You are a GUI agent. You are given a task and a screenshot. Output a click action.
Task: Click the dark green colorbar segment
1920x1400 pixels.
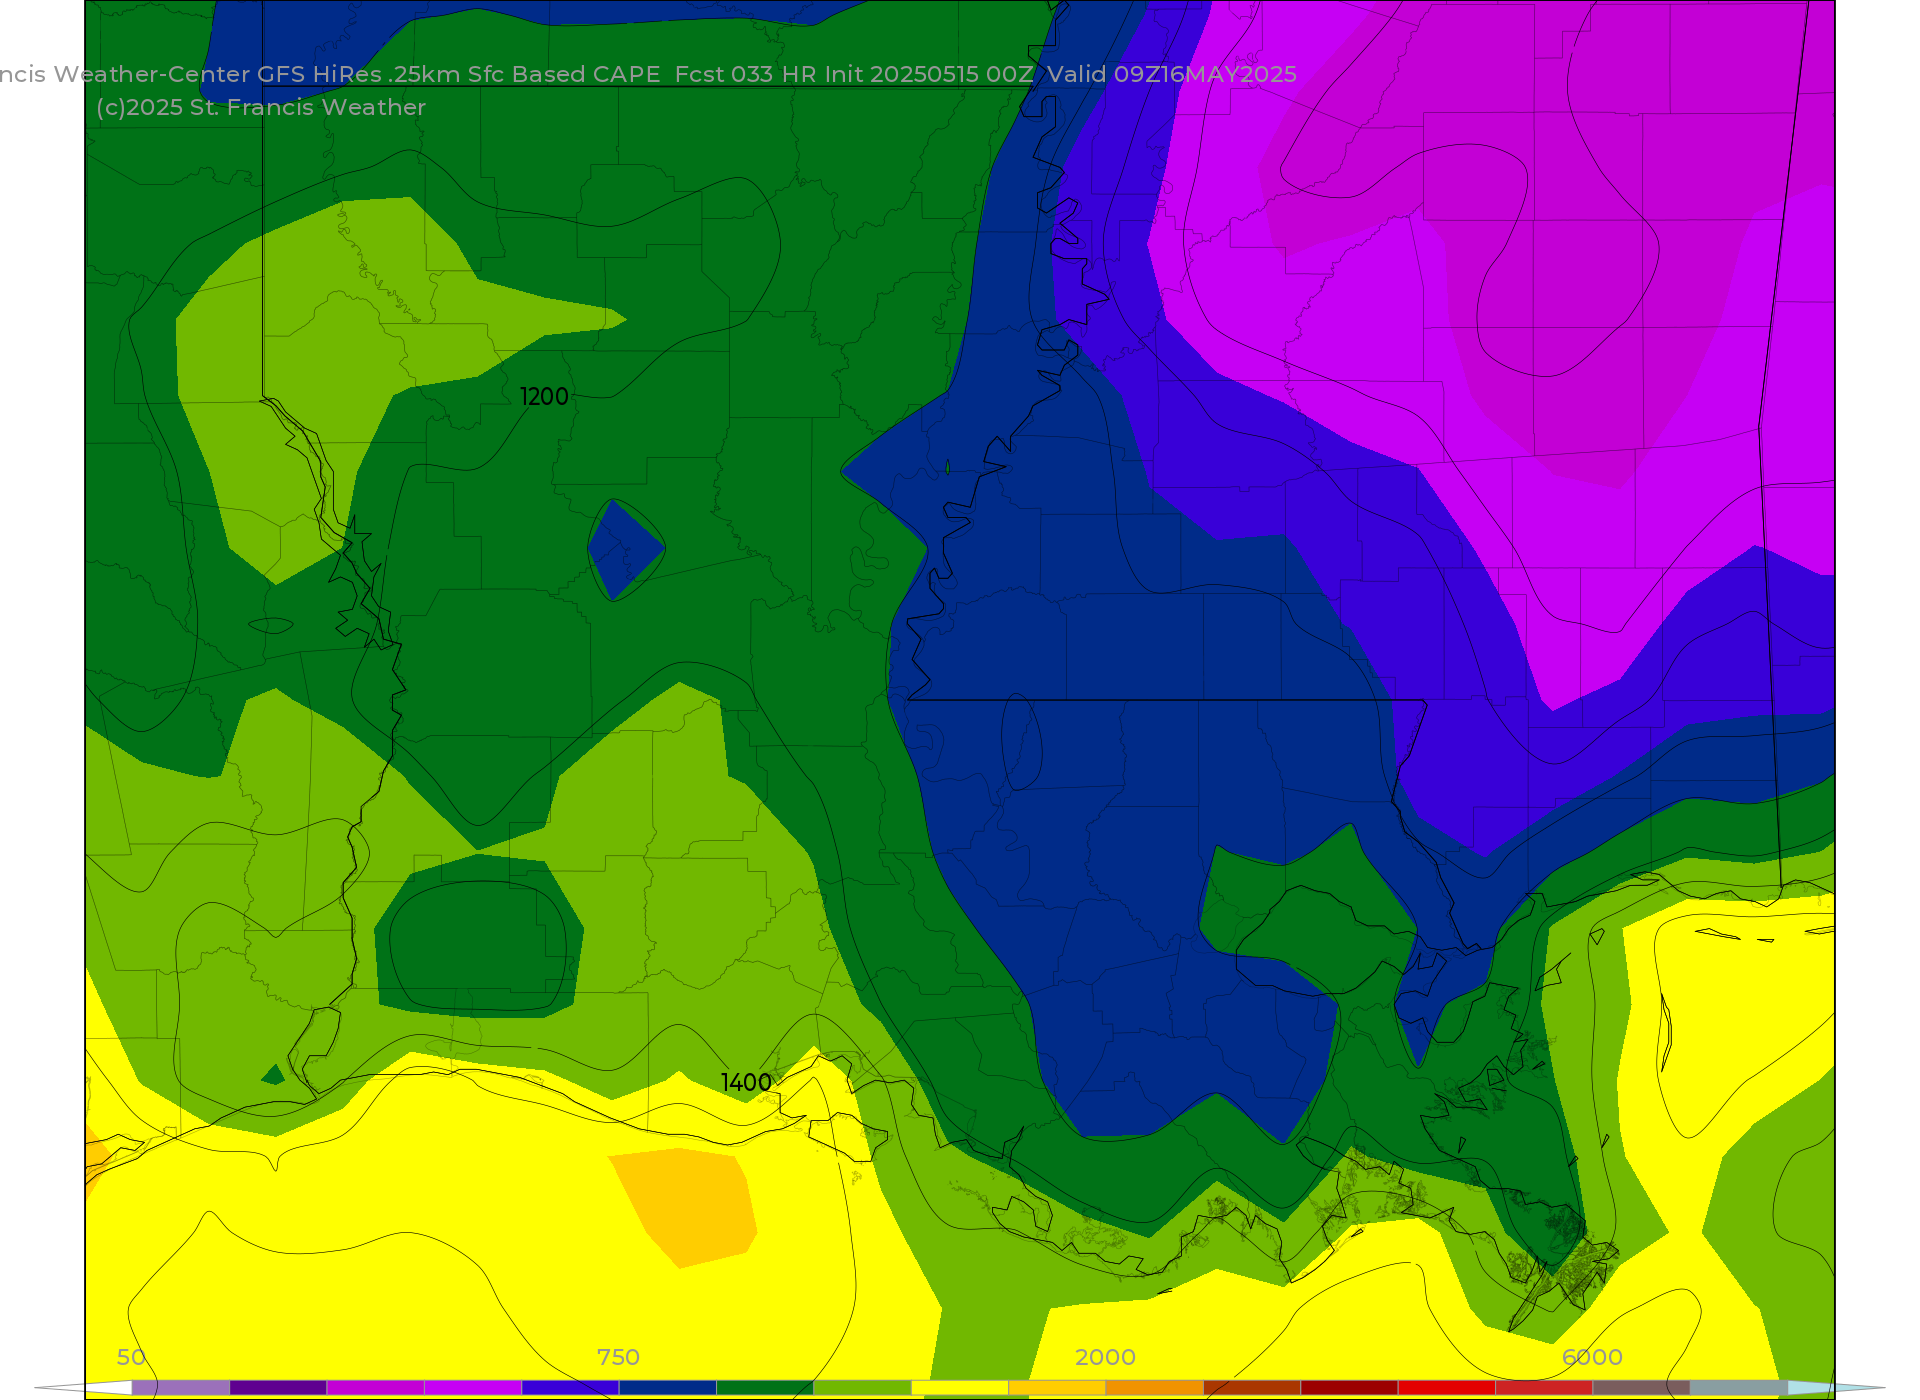765,1388
